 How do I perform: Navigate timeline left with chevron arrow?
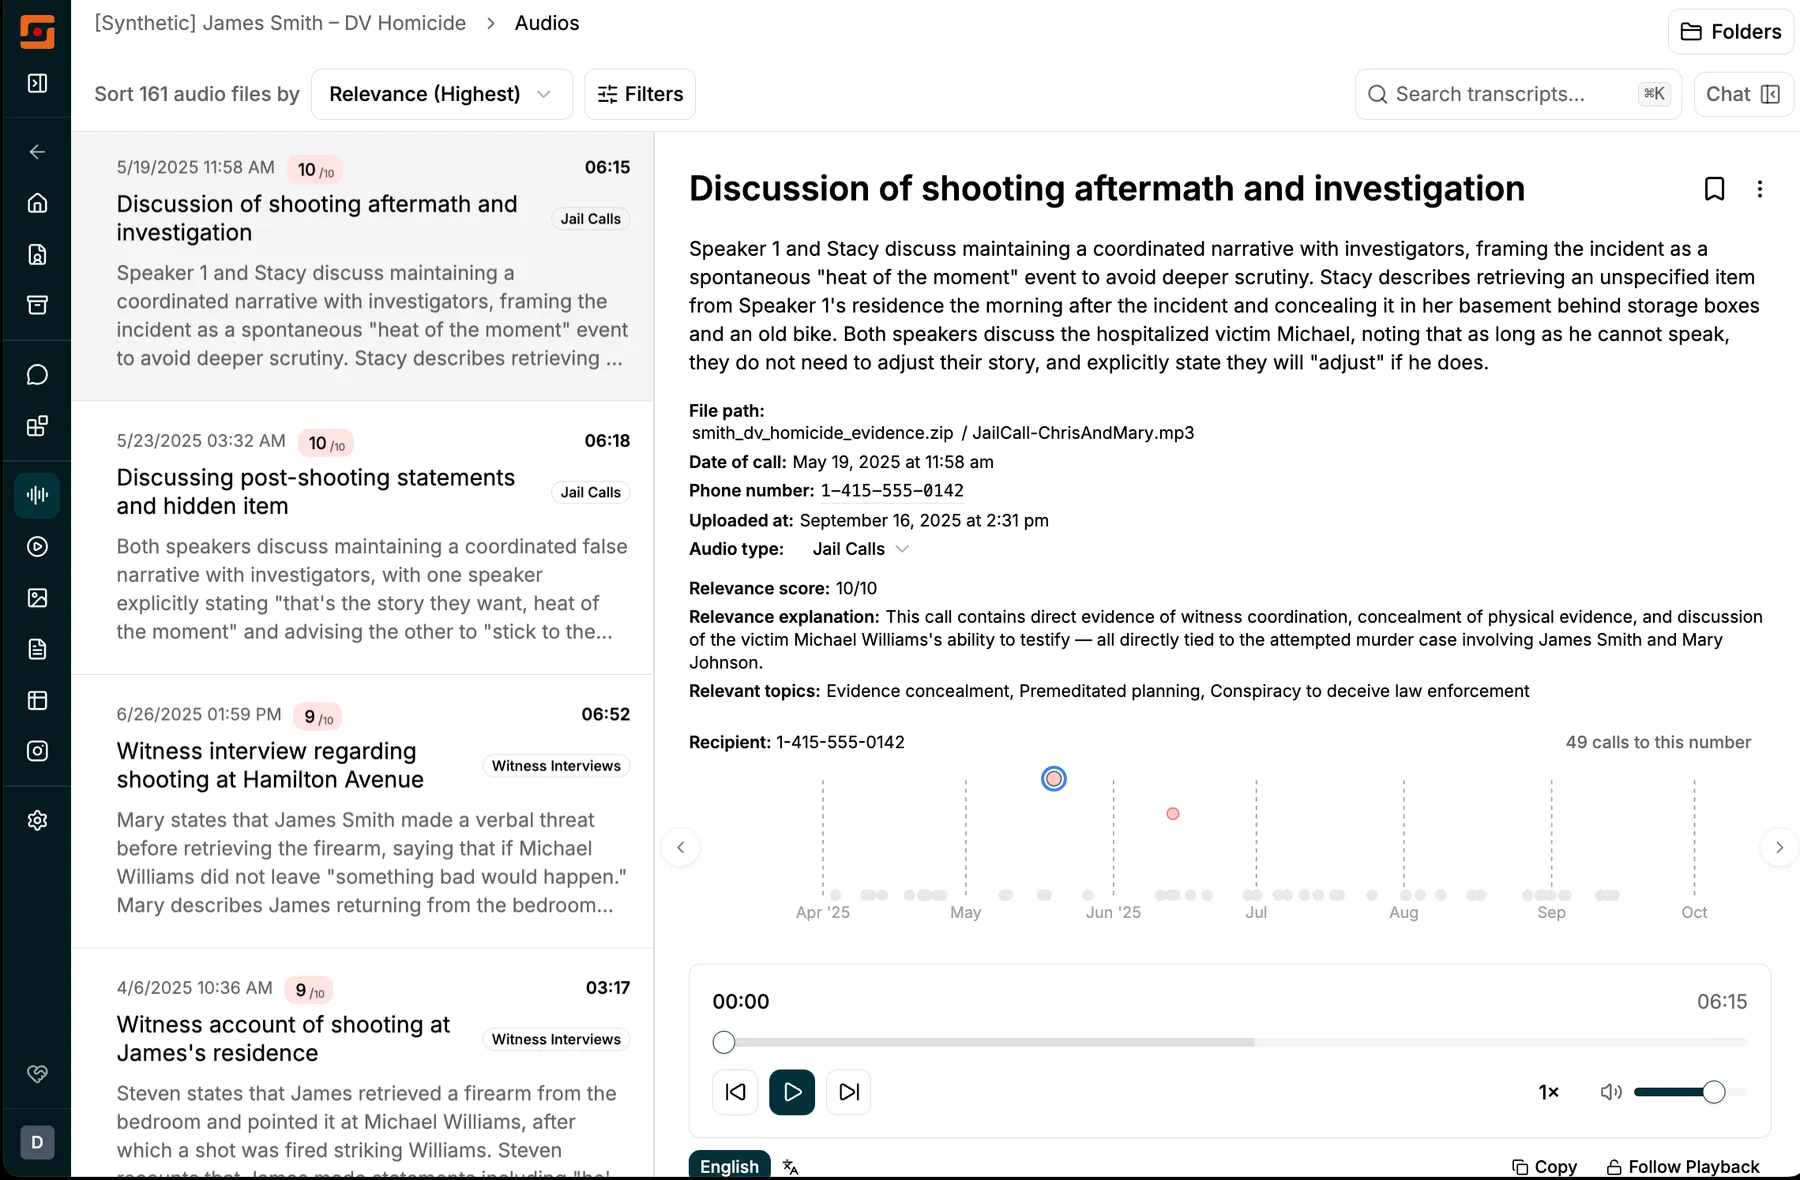click(681, 848)
